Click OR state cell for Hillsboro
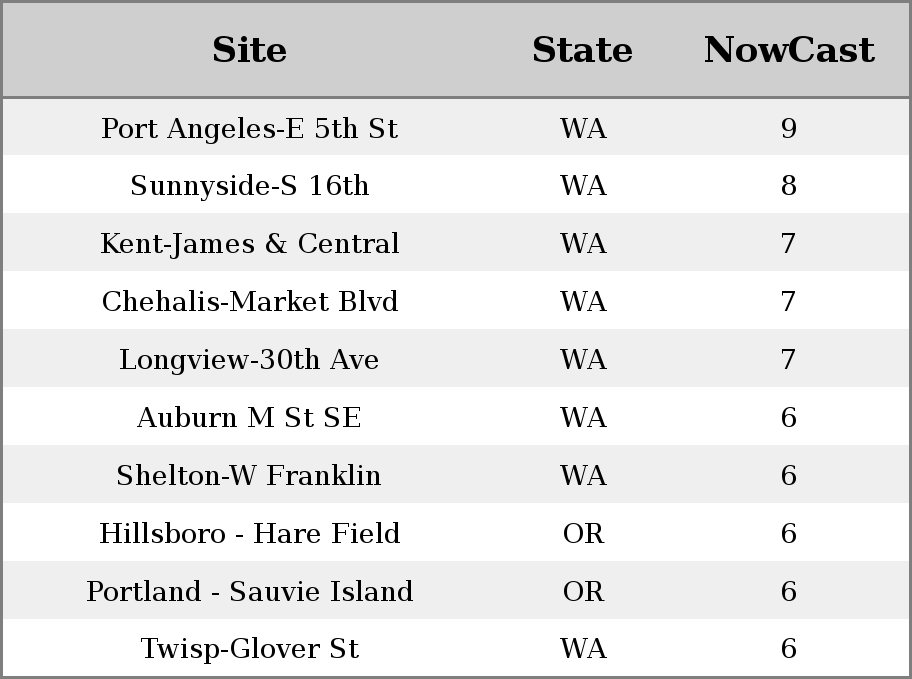Viewport: 912px width, 679px height. coord(583,533)
